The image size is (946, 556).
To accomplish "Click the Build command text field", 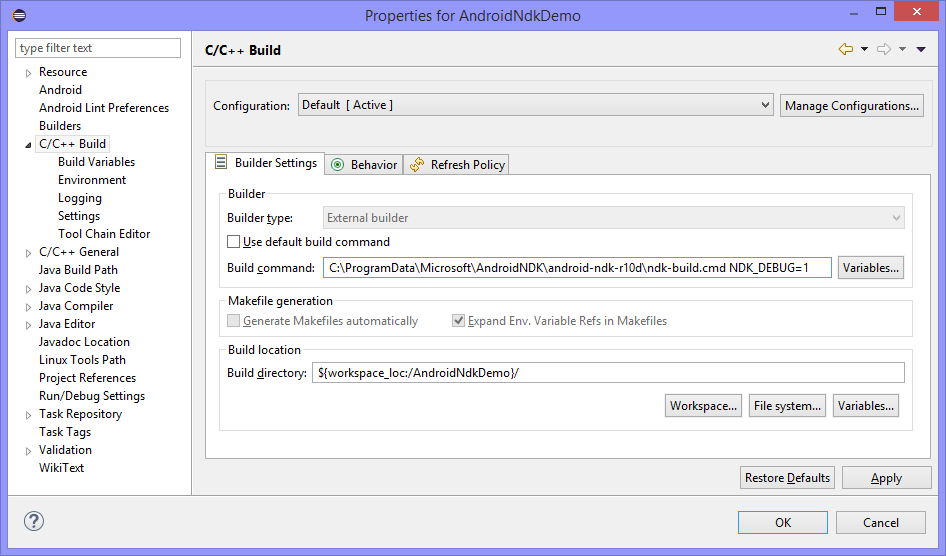I will 576,267.
